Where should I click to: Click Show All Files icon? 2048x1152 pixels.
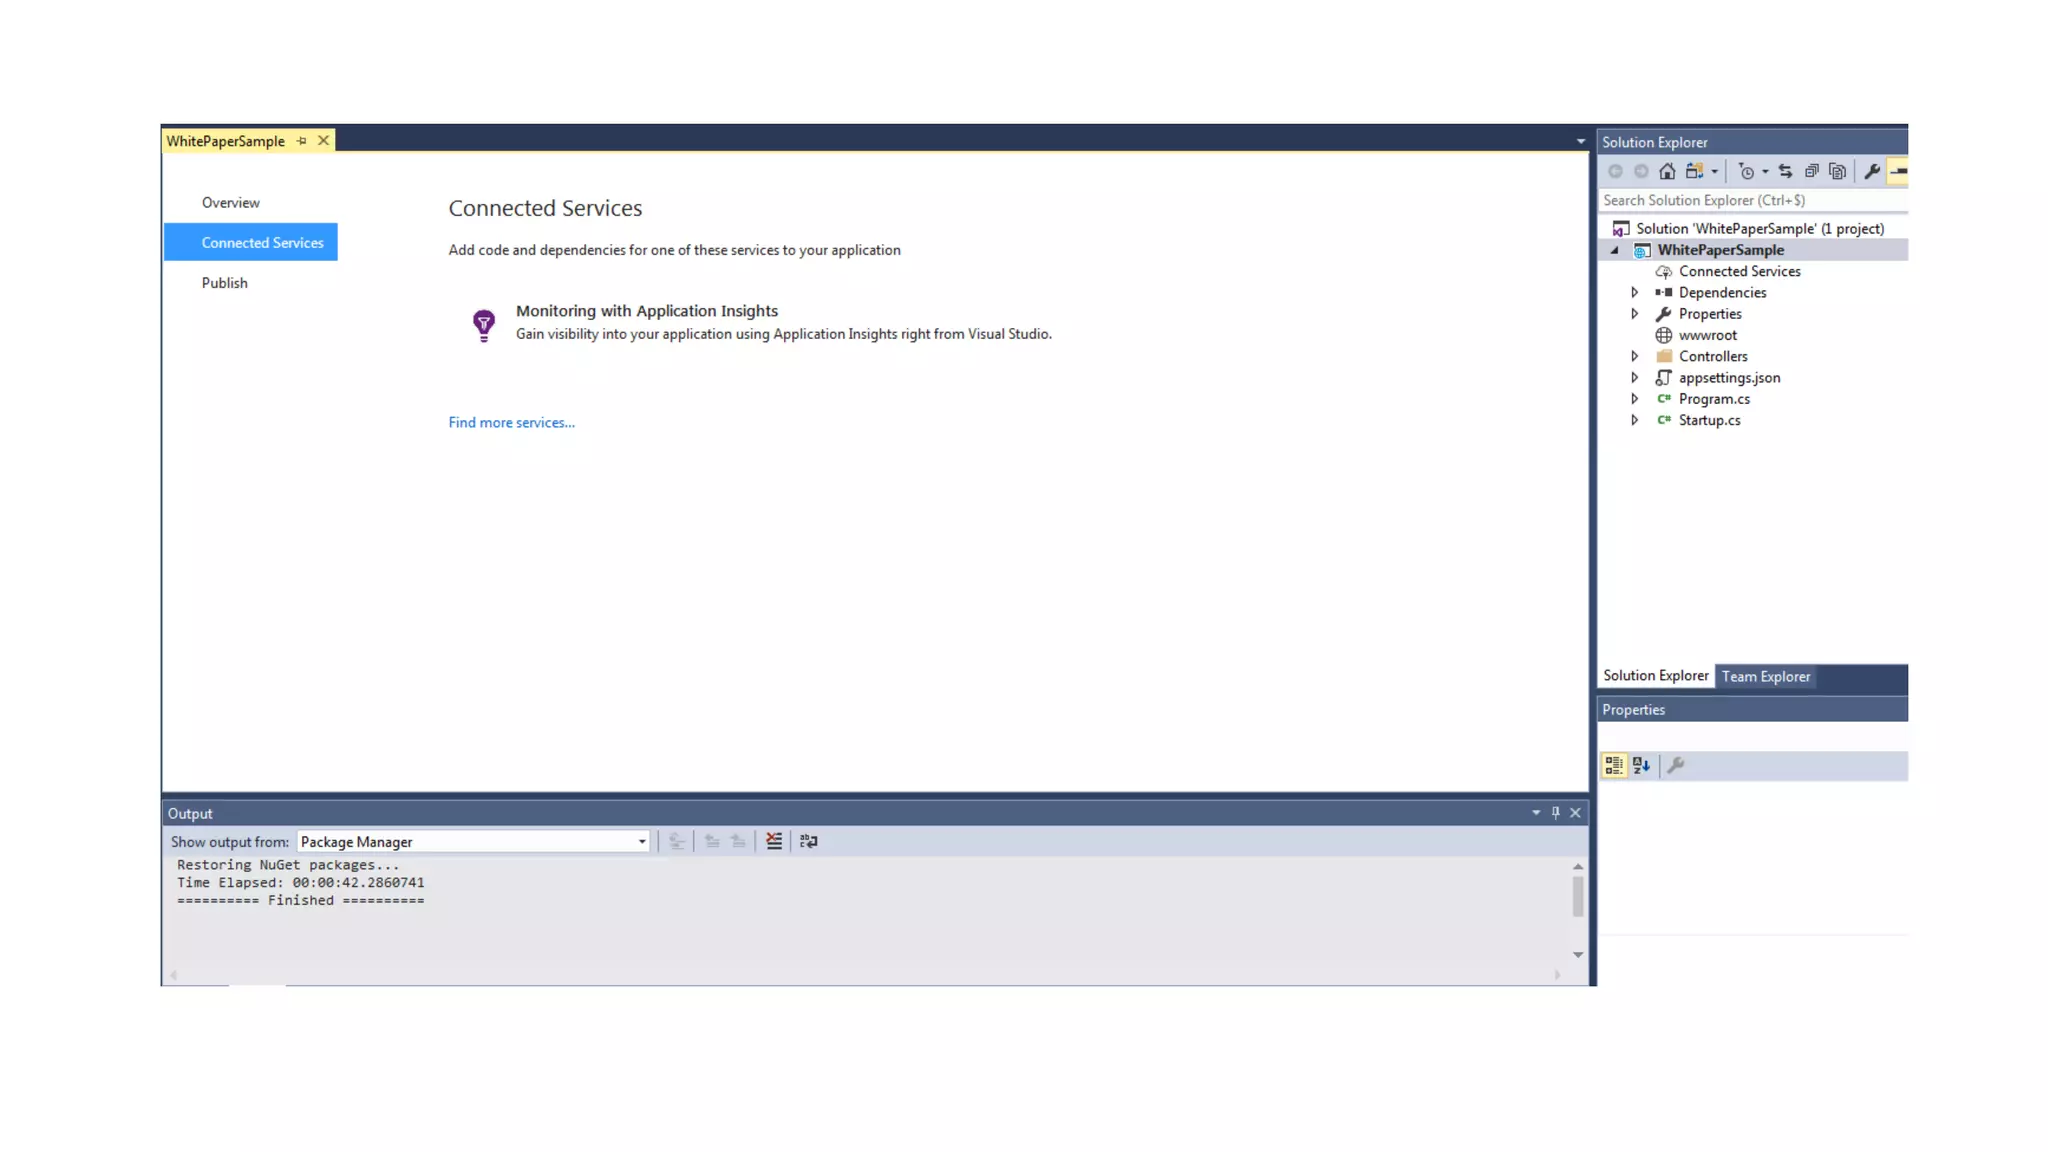[1837, 172]
